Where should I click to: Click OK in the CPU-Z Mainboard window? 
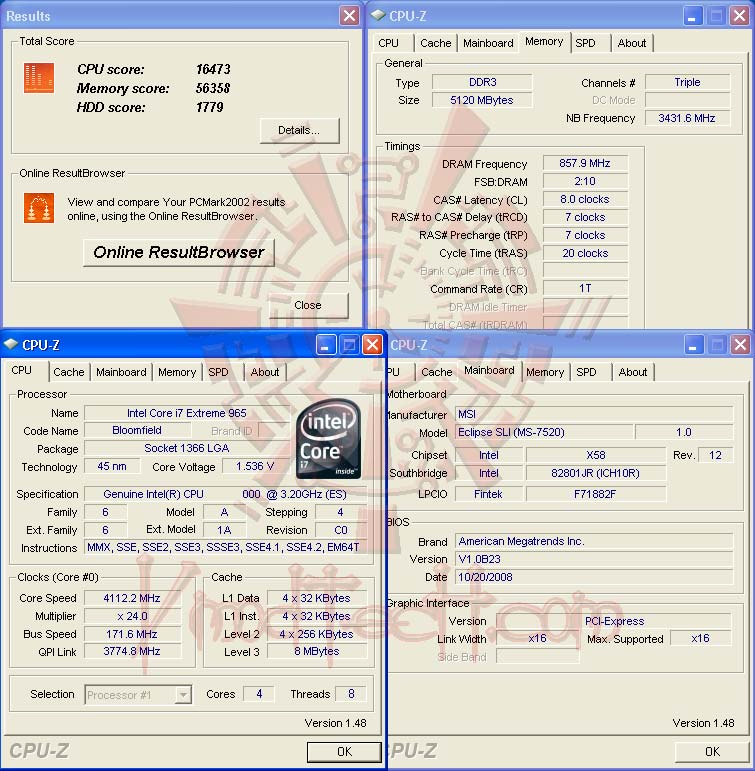pos(712,751)
